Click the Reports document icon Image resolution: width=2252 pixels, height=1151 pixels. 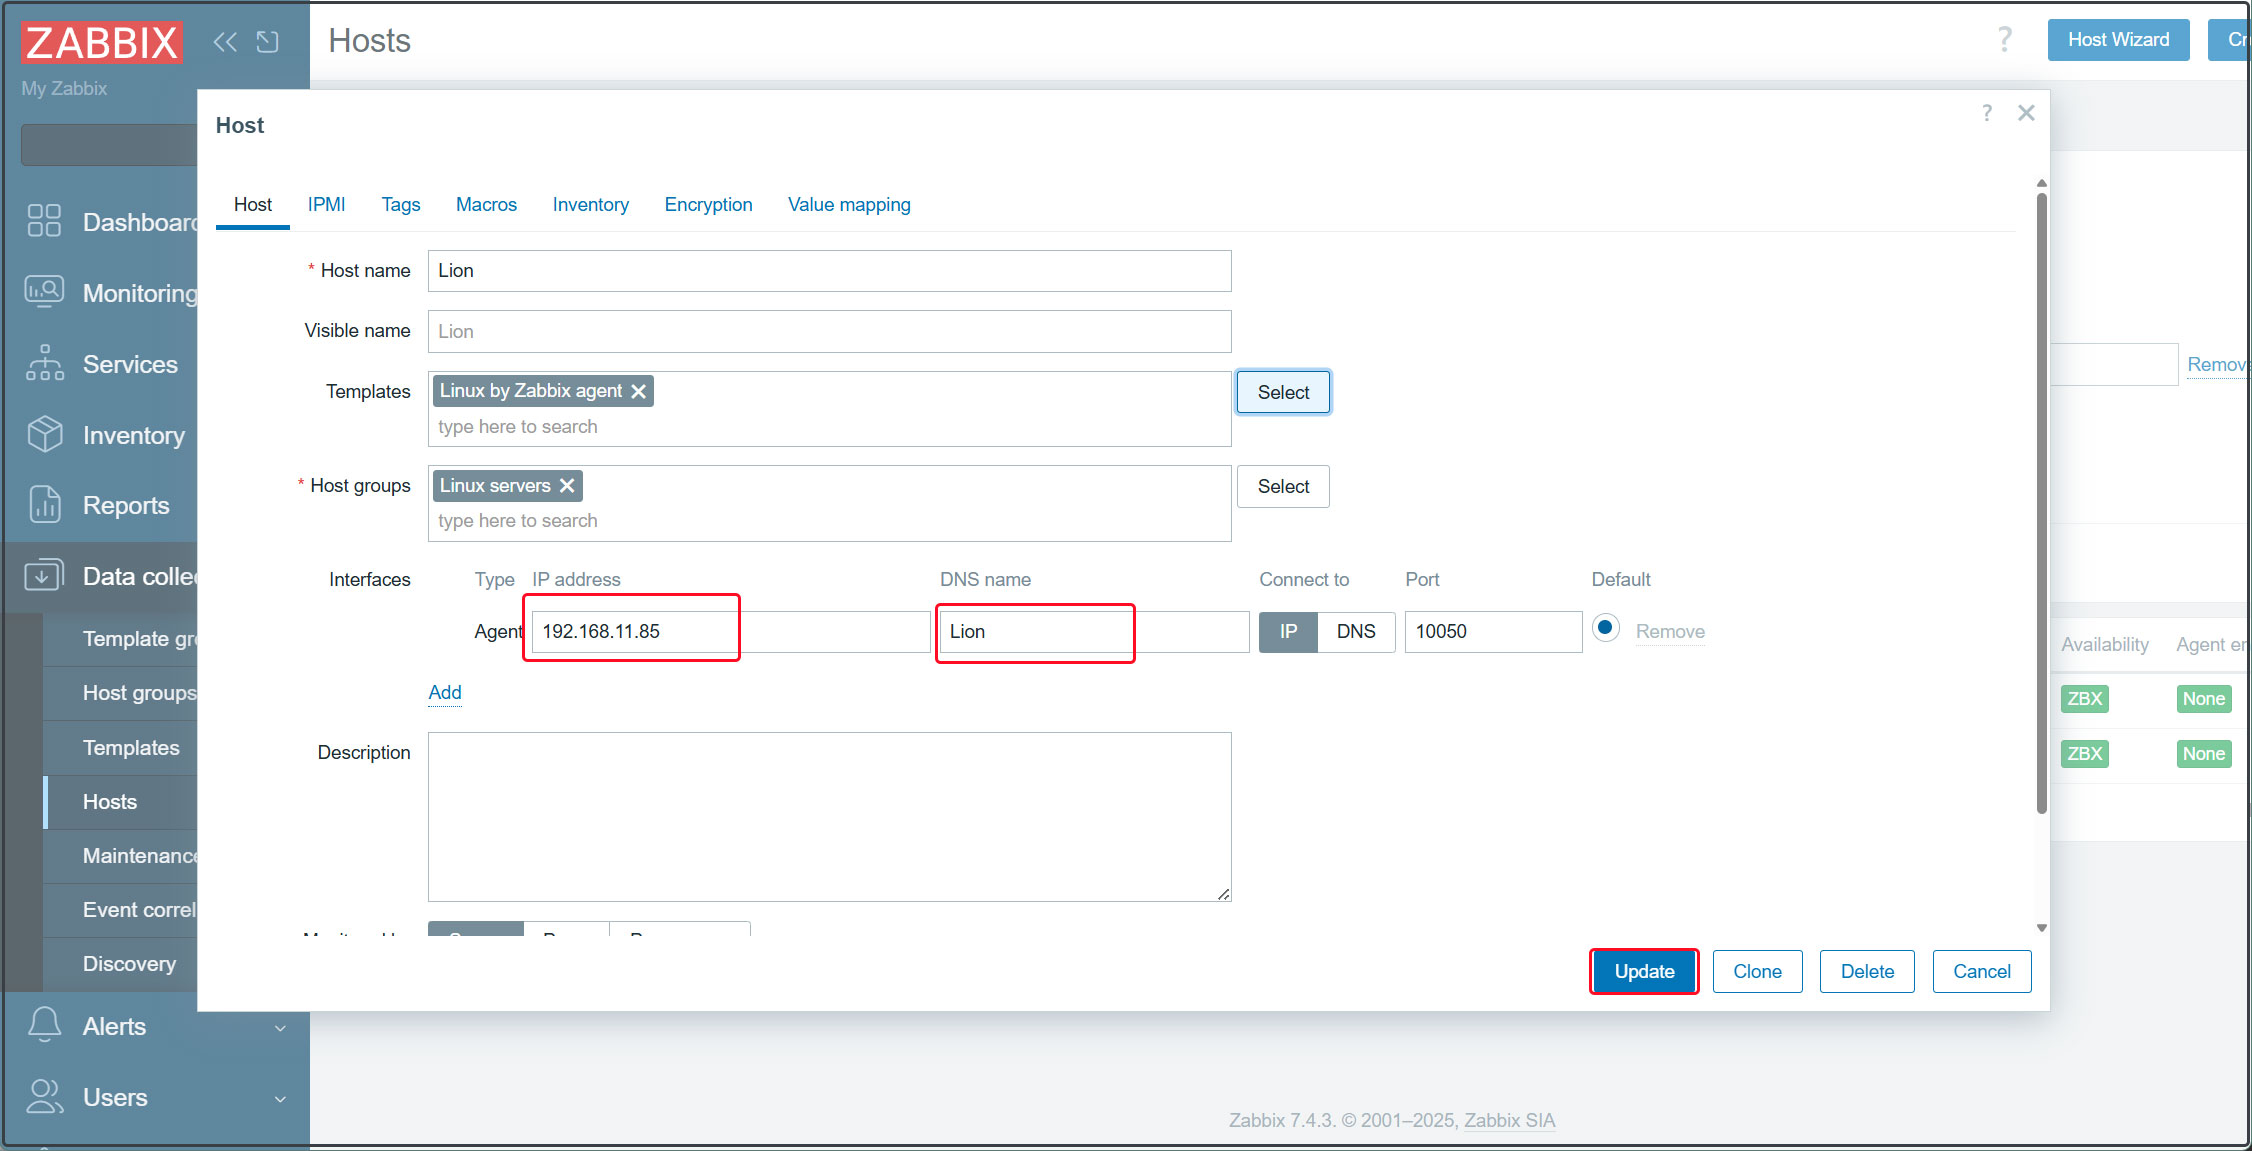point(44,504)
